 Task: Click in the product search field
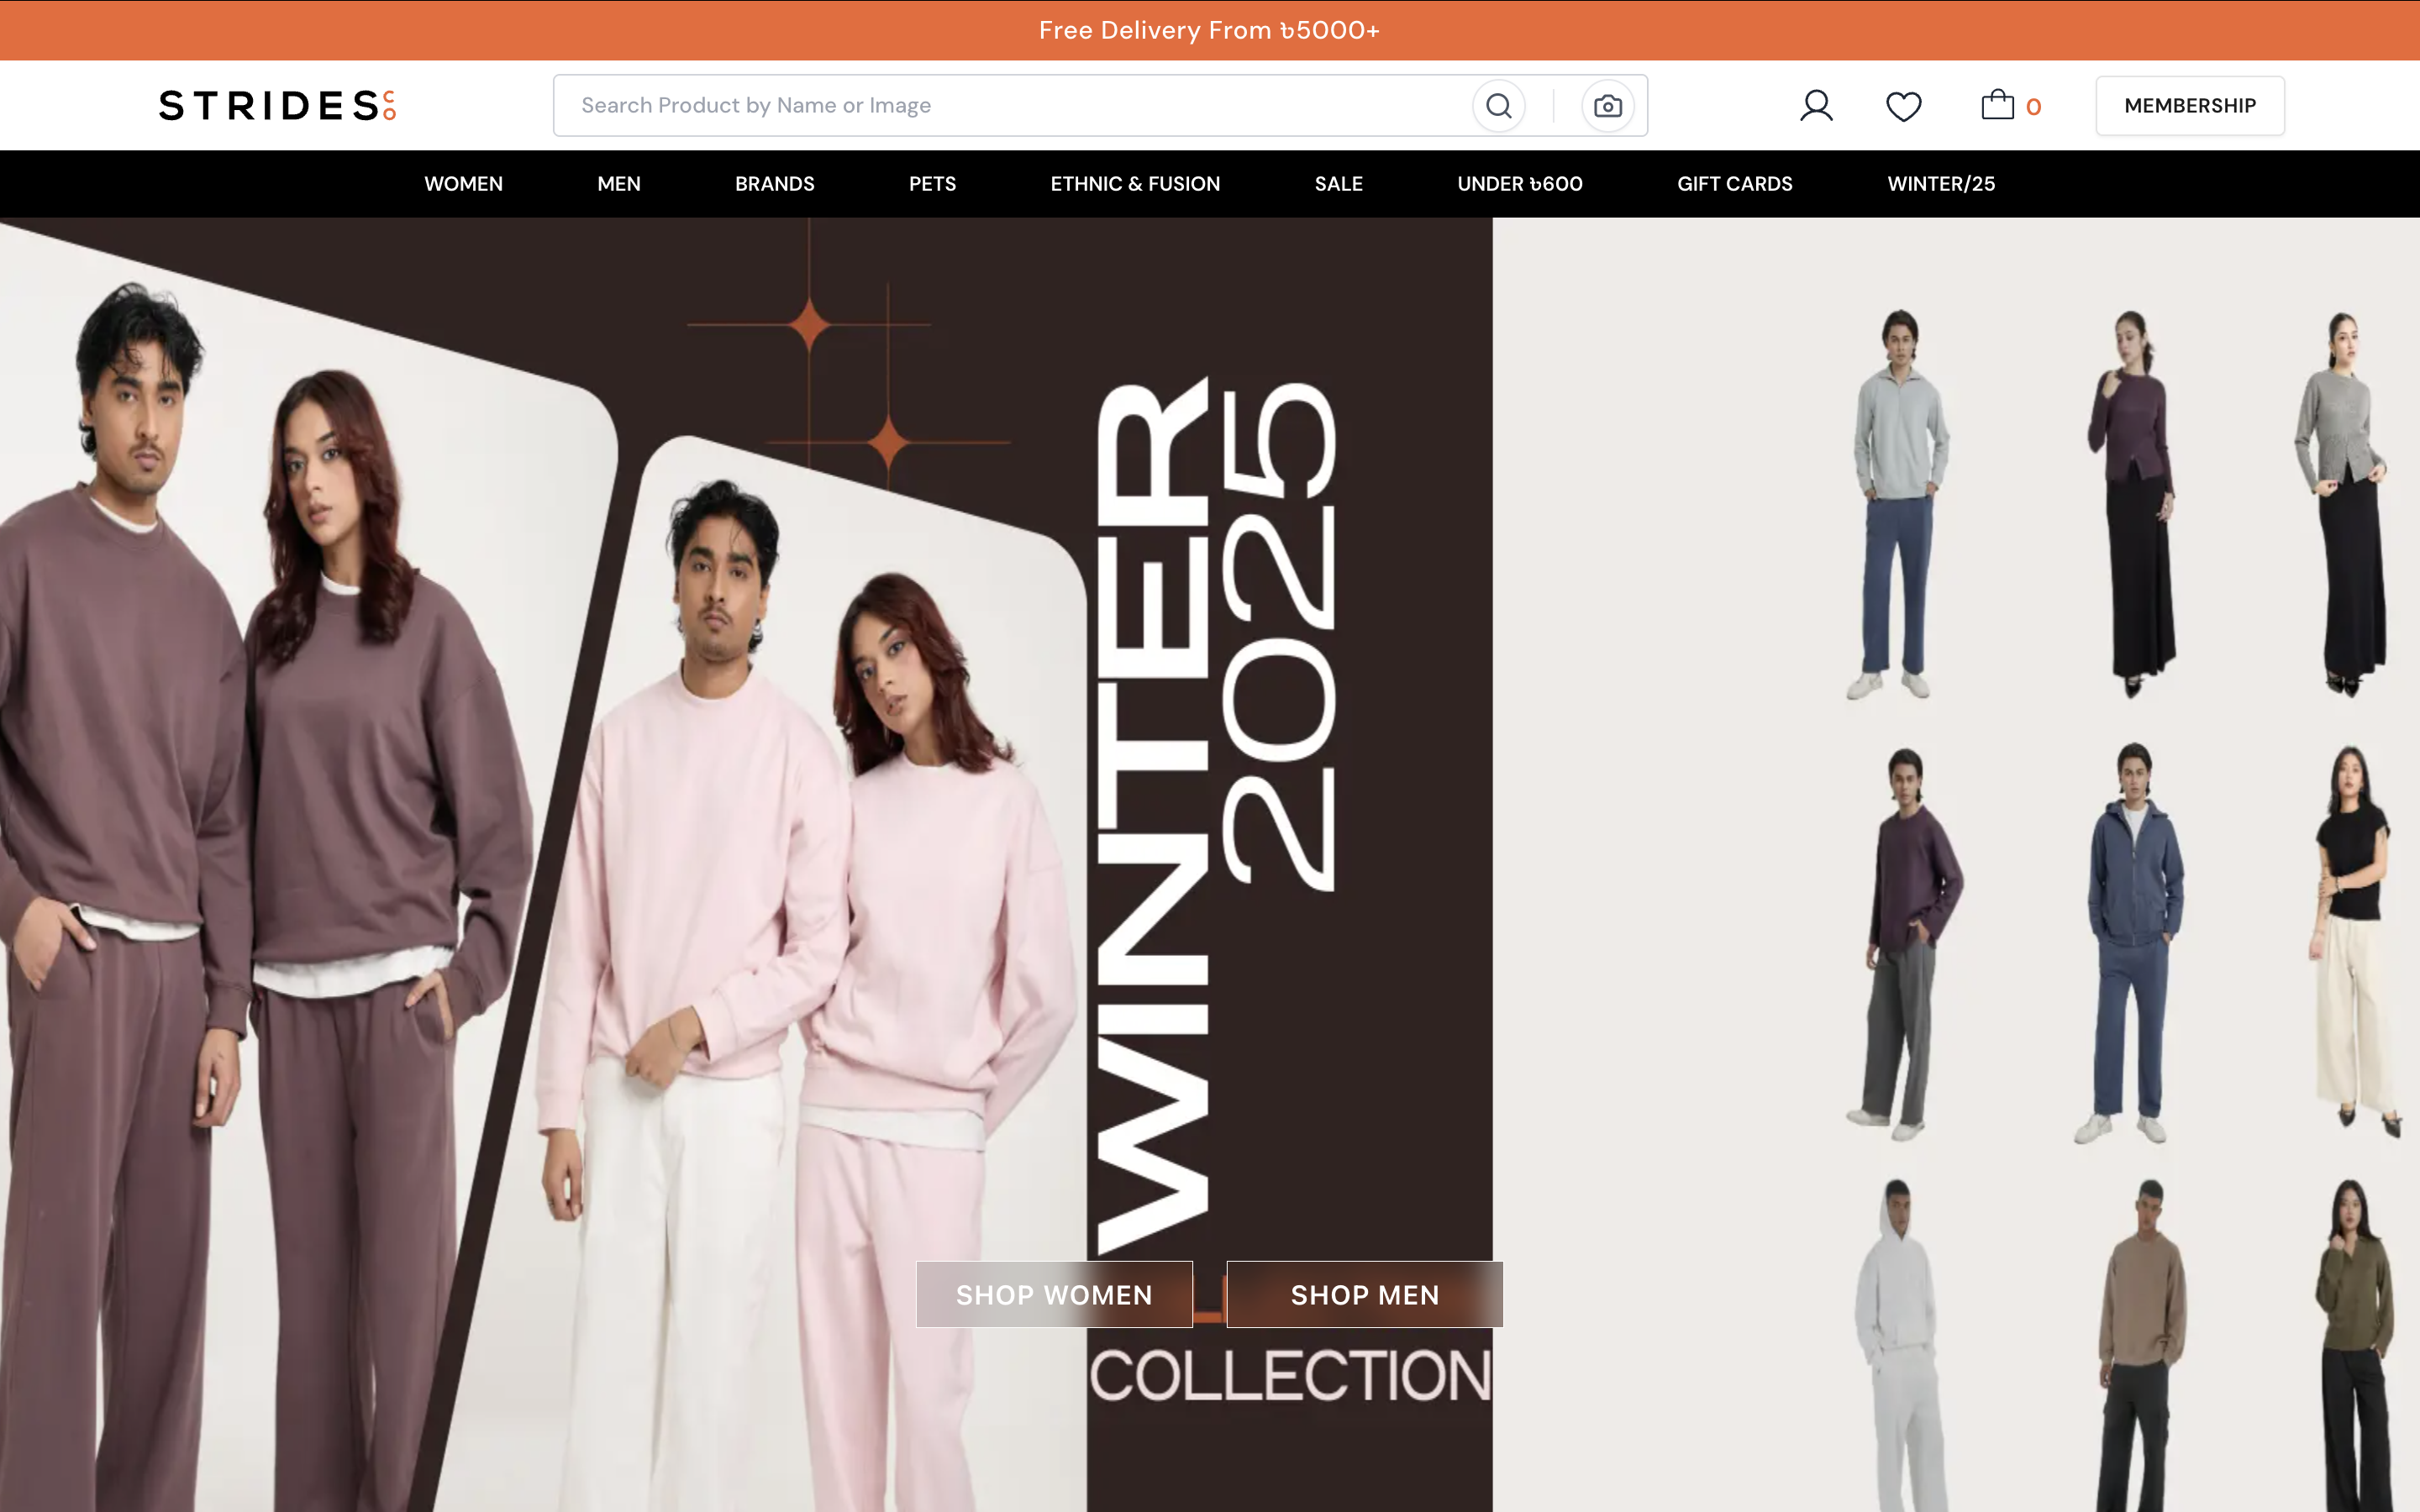[1000, 106]
